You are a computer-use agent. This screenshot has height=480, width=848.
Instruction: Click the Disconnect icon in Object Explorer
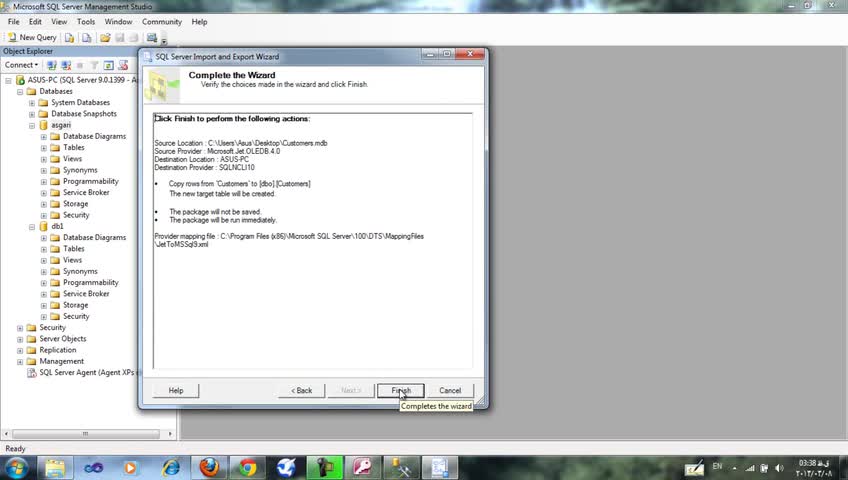click(66, 65)
